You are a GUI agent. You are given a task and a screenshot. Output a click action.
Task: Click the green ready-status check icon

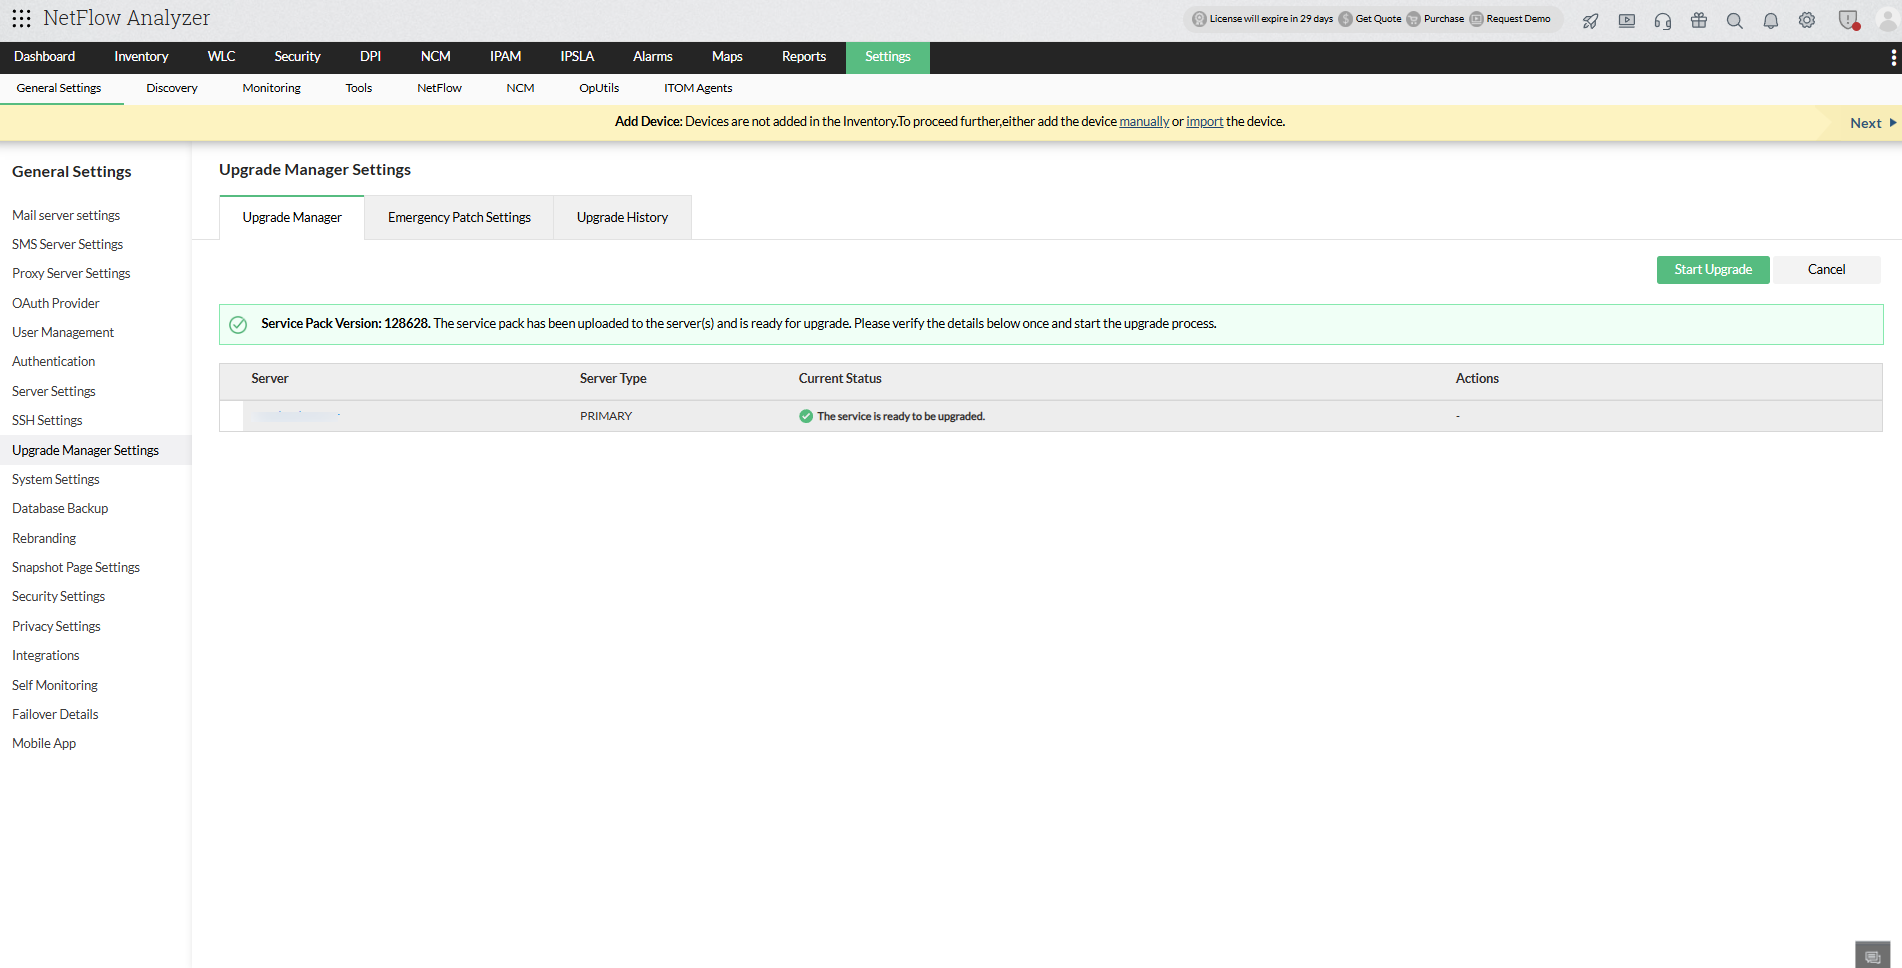[x=806, y=416]
